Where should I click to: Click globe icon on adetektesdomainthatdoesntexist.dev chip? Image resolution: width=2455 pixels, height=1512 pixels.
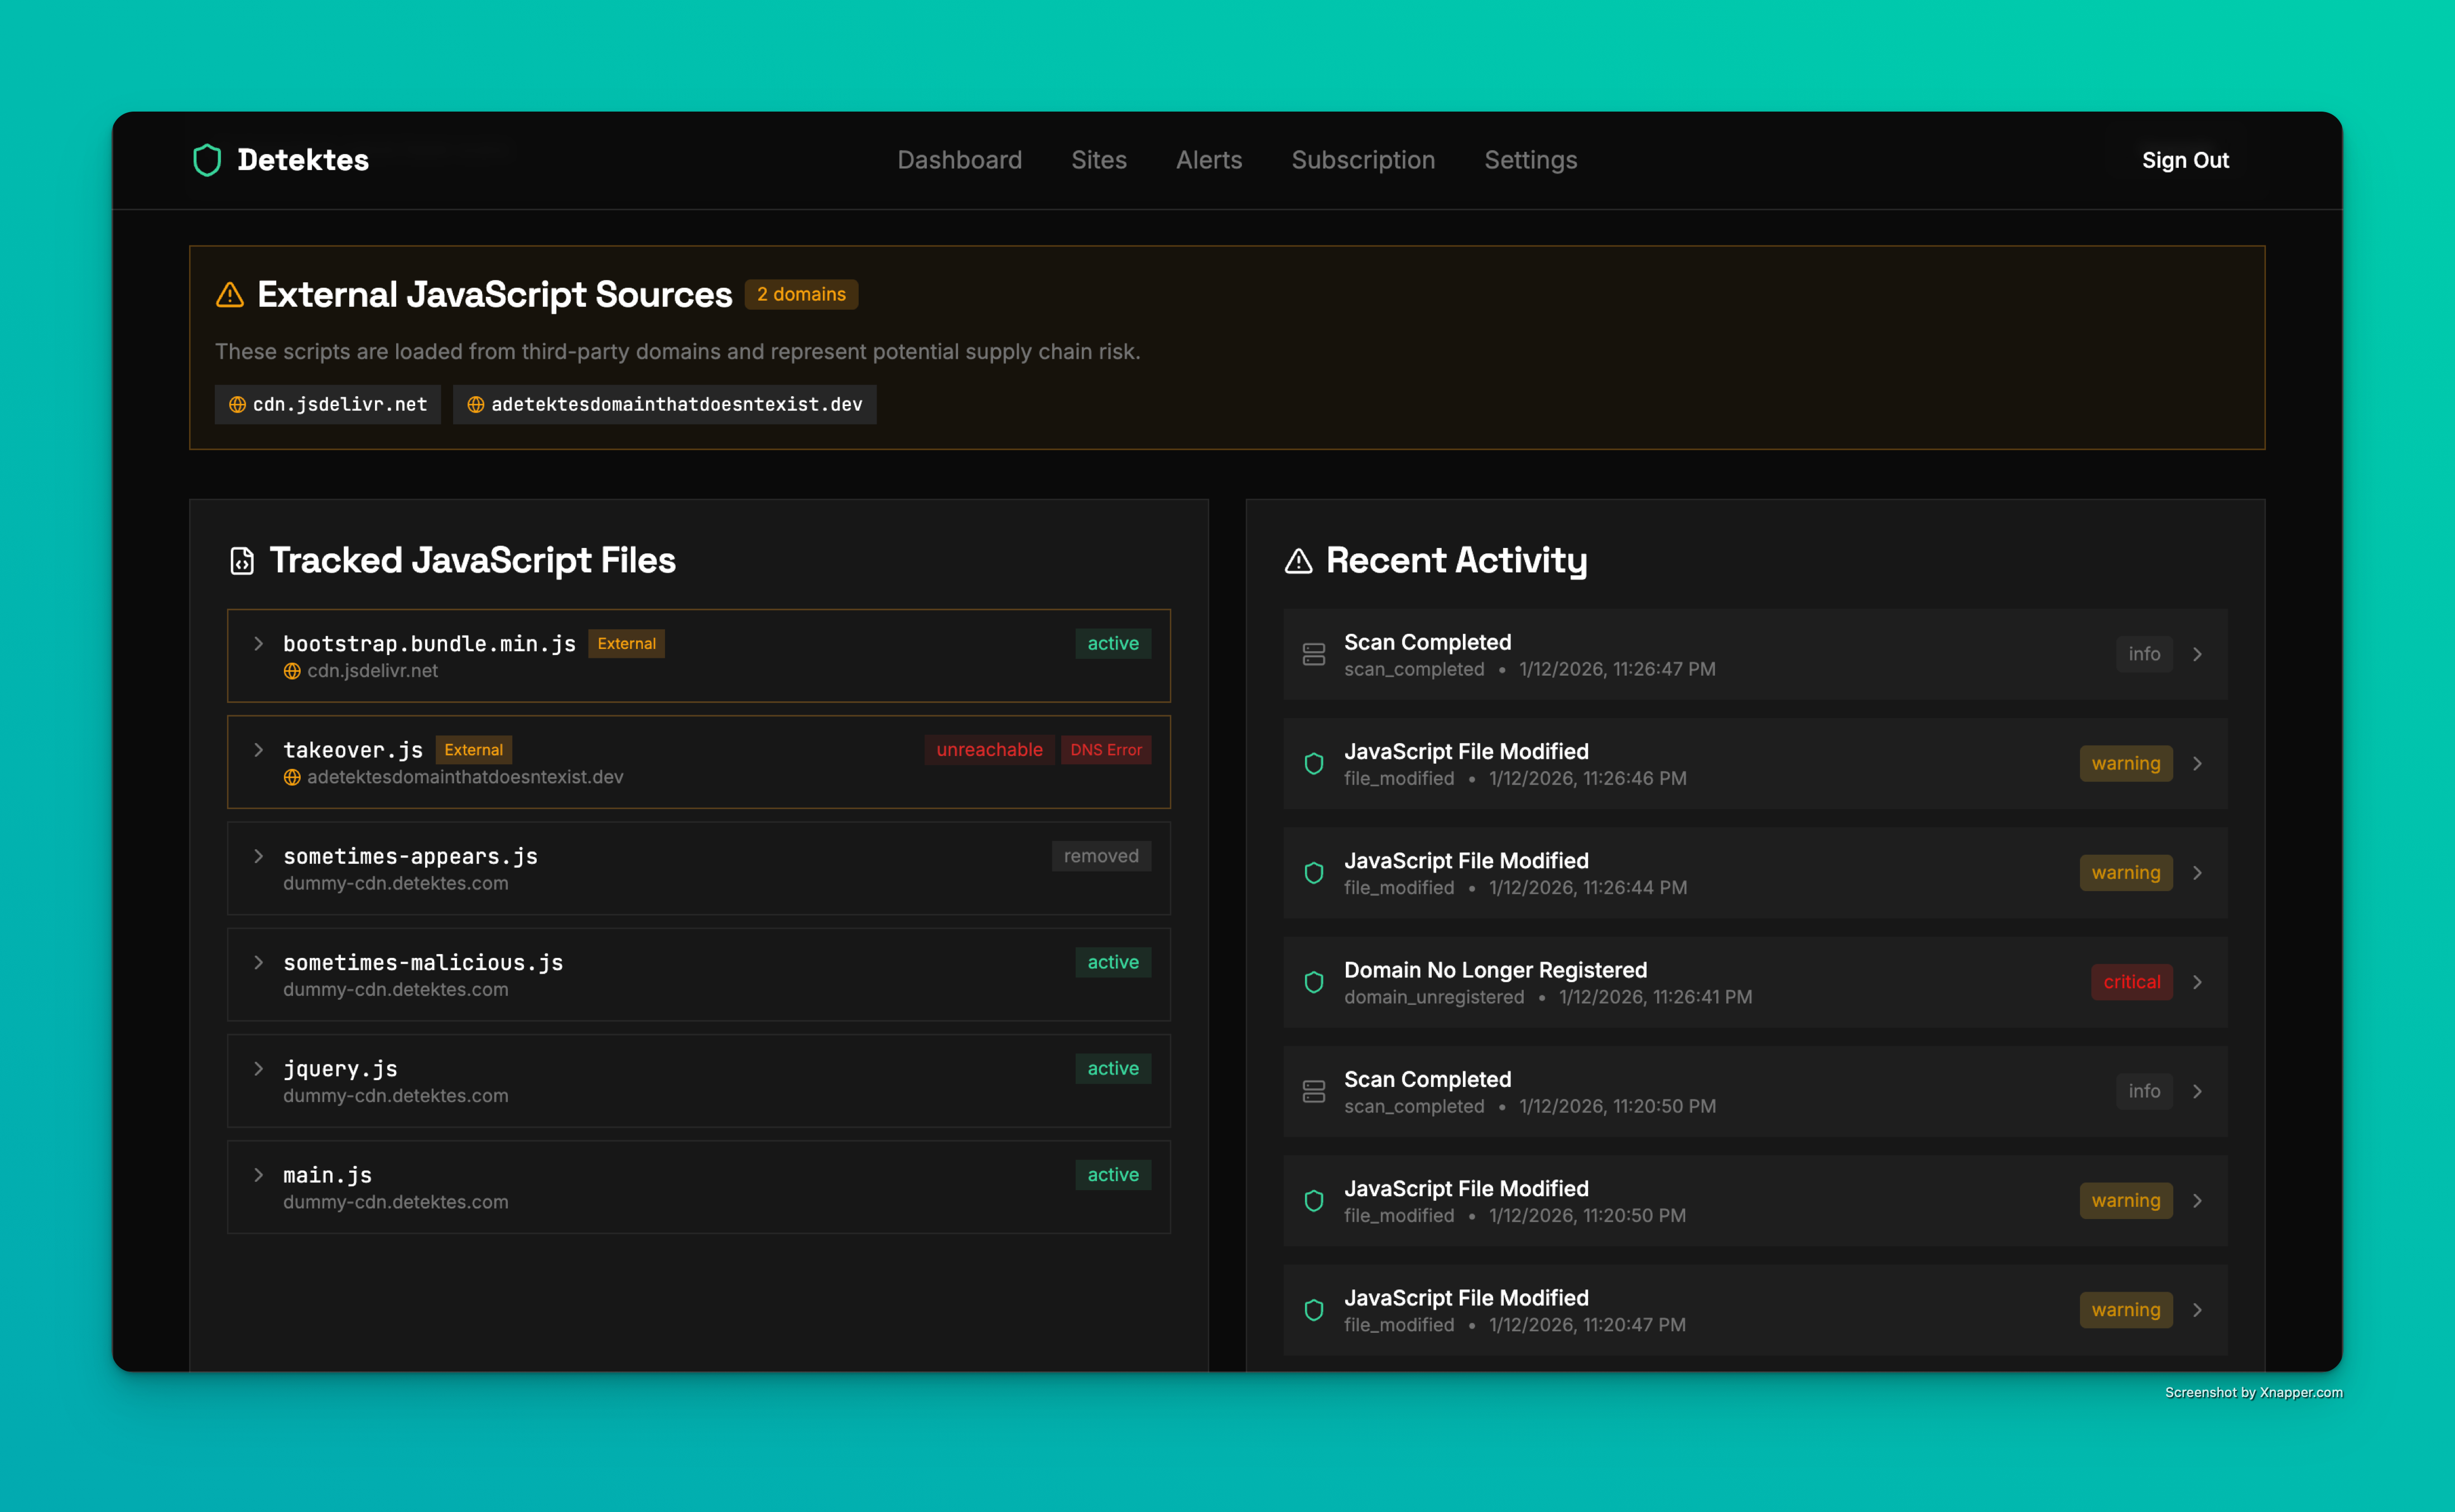pos(476,405)
